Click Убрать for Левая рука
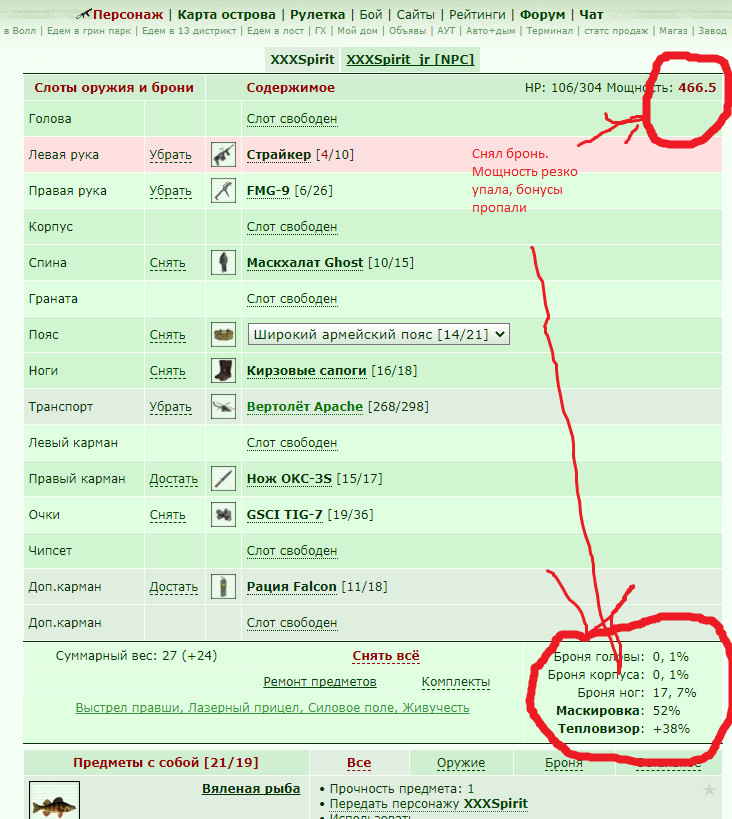This screenshot has width=732, height=819. point(170,155)
